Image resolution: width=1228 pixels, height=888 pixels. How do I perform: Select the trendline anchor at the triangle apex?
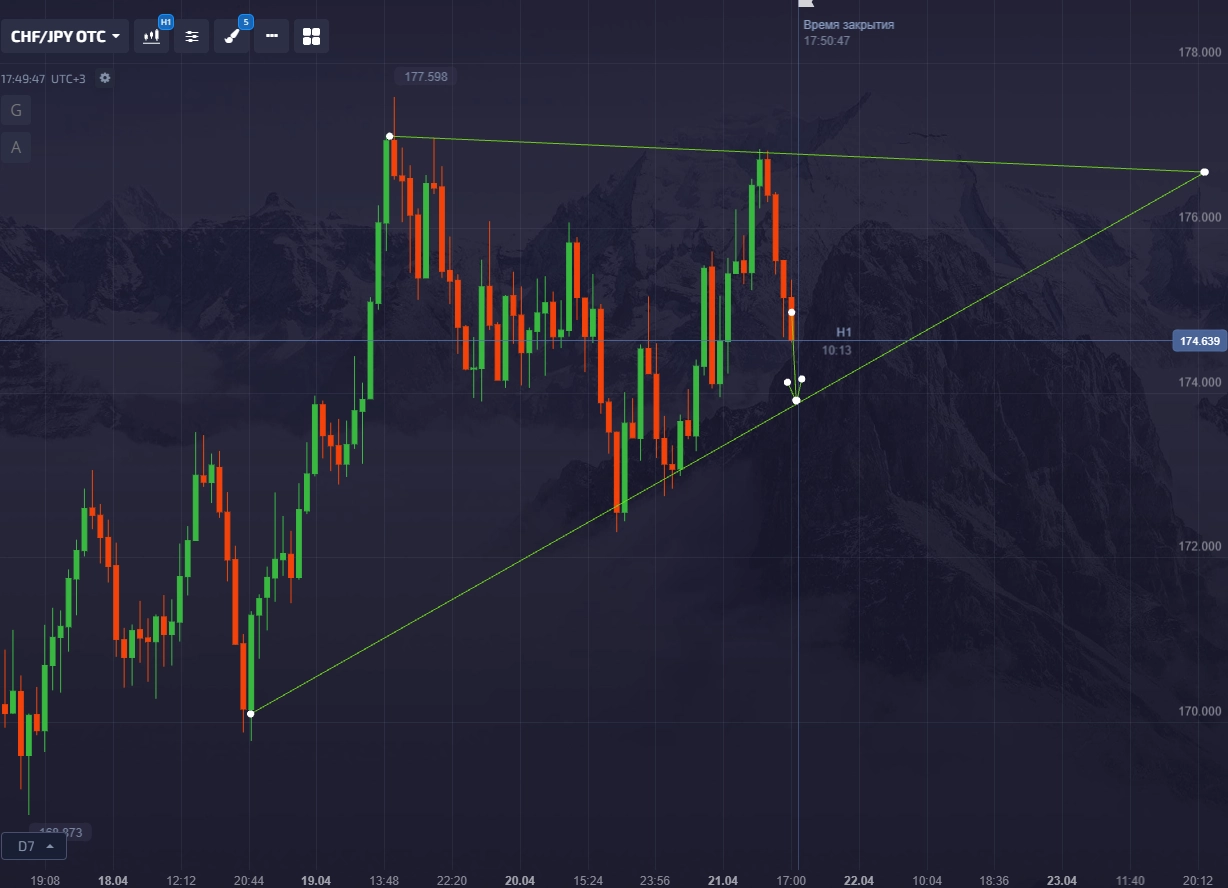click(x=1204, y=172)
